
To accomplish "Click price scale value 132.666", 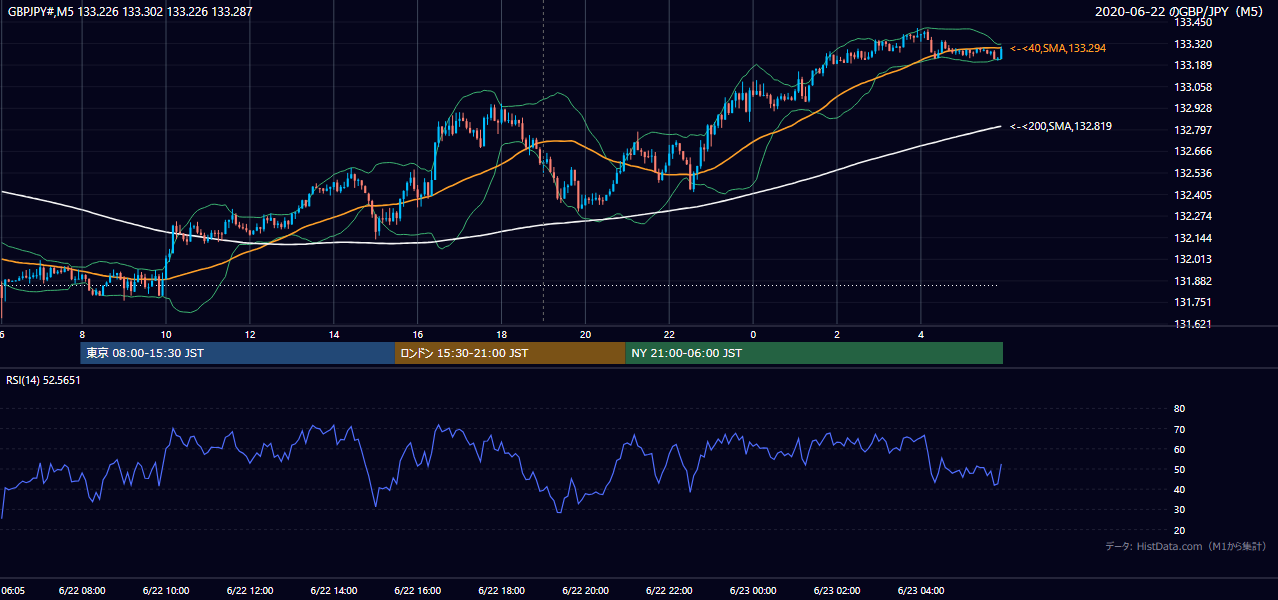I will click(x=1193, y=151).
